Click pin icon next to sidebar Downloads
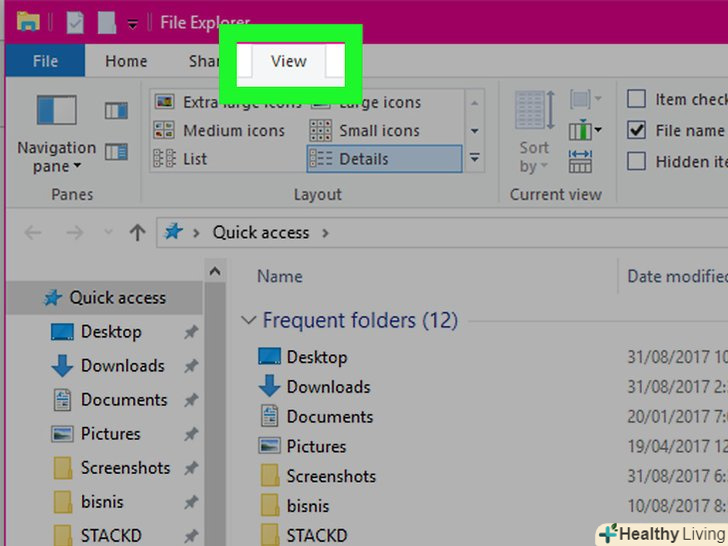 click(x=191, y=366)
